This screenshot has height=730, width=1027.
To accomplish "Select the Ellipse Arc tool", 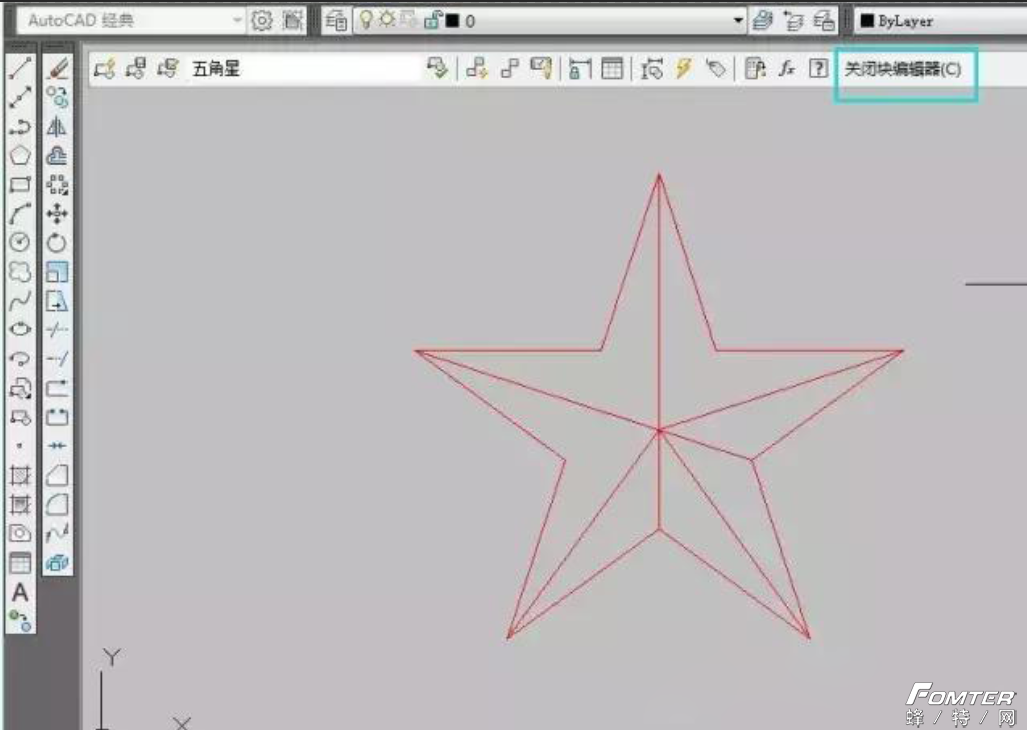I will [x=20, y=359].
